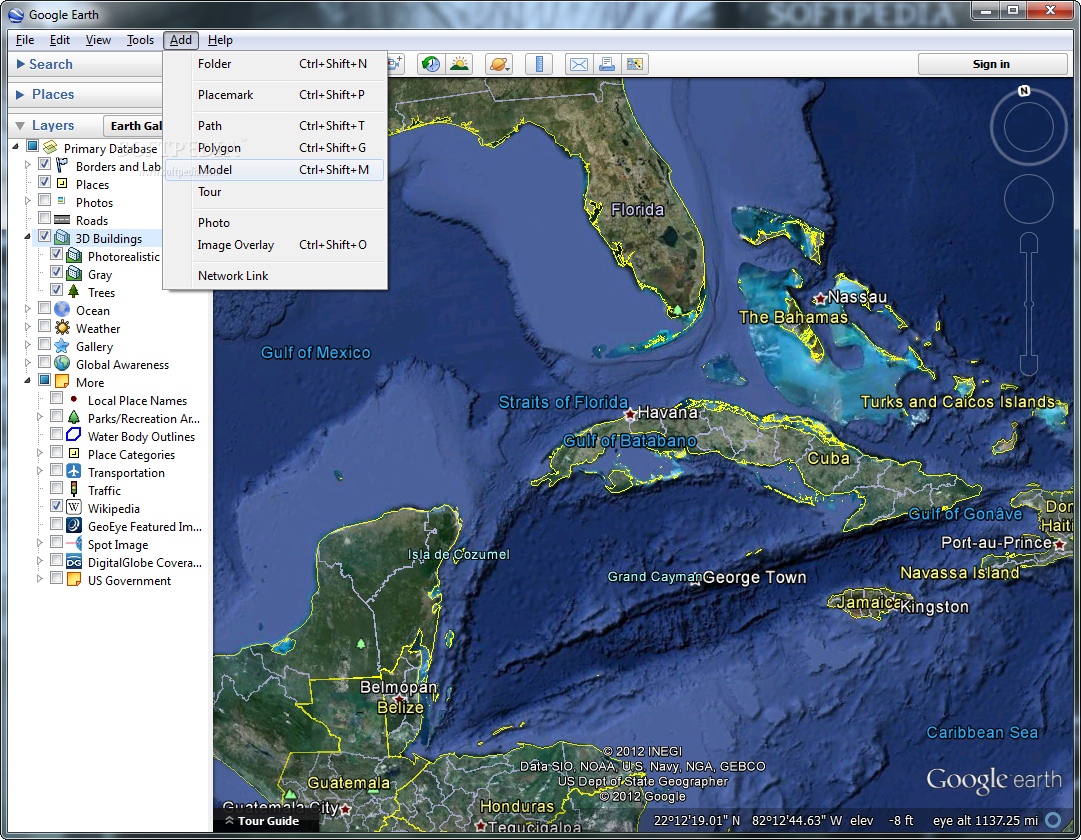Click the Havana label on the map
The width and height of the screenshot is (1081, 840).
pos(667,412)
